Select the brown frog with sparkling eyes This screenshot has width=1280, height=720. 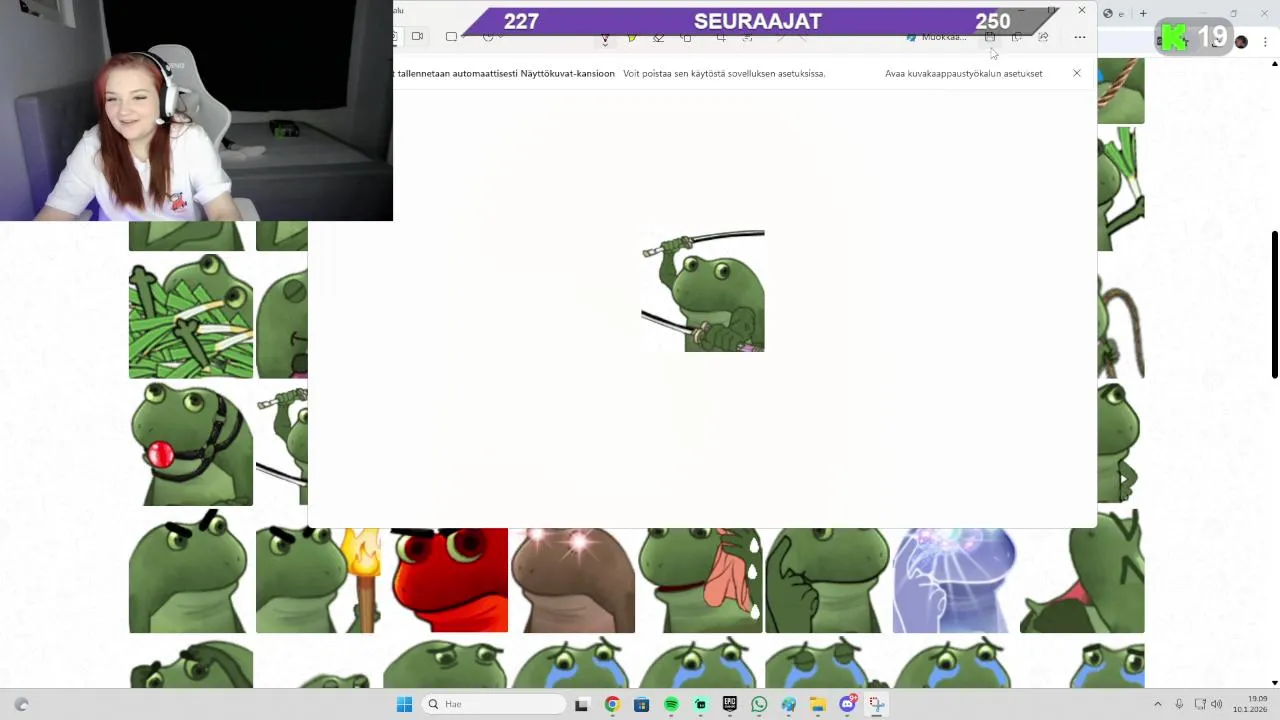[x=573, y=580]
